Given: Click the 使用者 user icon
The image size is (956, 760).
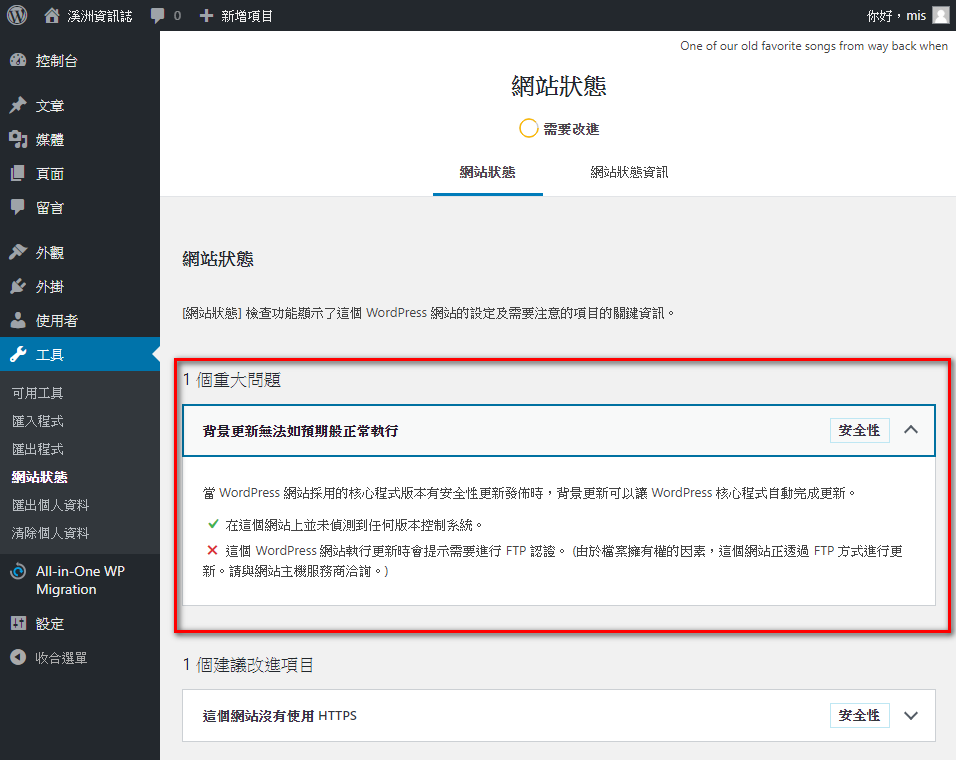Looking at the screenshot, I should [x=18, y=321].
